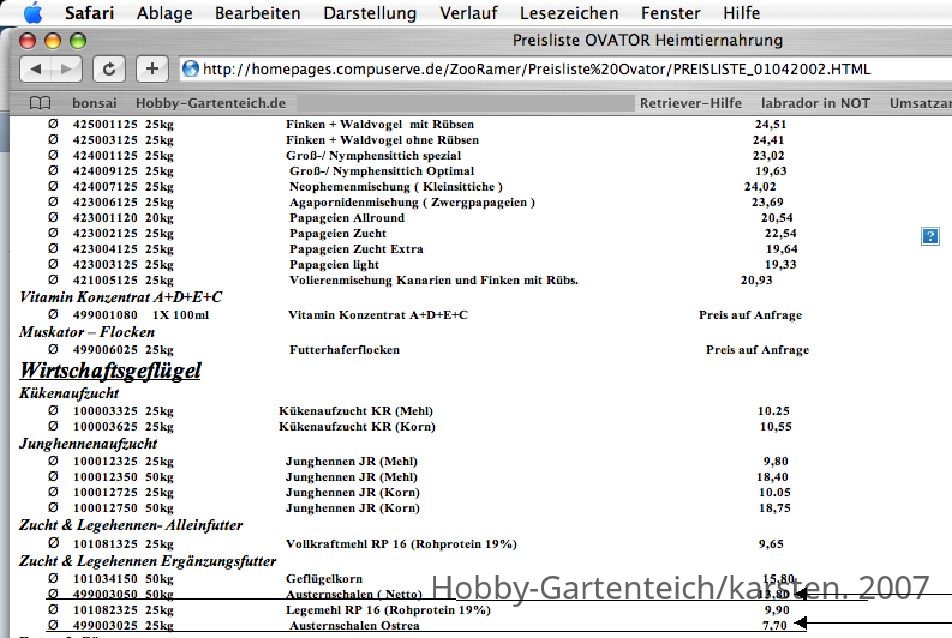Open the Safari application menu
The width and height of the screenshot is (952, 638).
pyautogui.click(x=89, y=13)
